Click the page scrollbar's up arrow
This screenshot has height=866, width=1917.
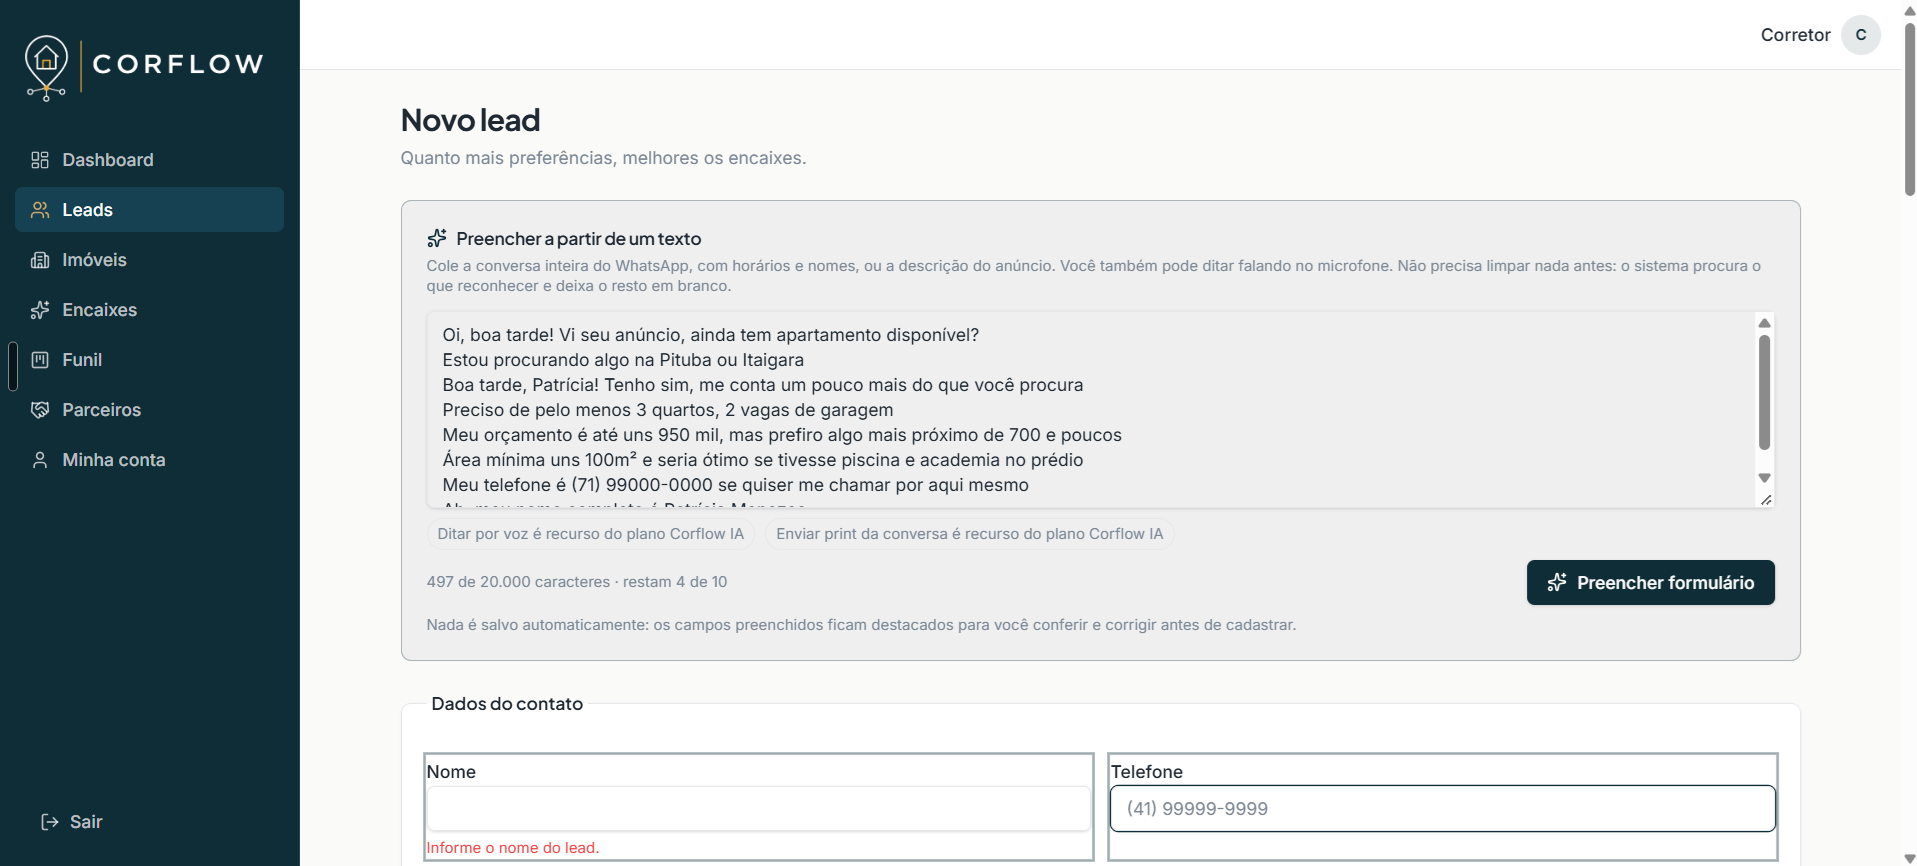1909,9
